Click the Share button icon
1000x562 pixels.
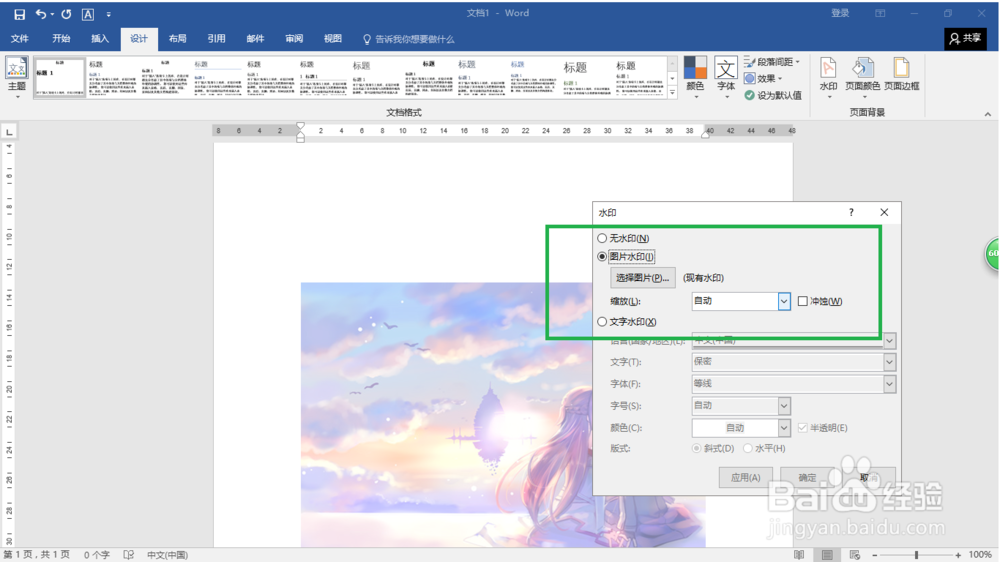(966, 39)
